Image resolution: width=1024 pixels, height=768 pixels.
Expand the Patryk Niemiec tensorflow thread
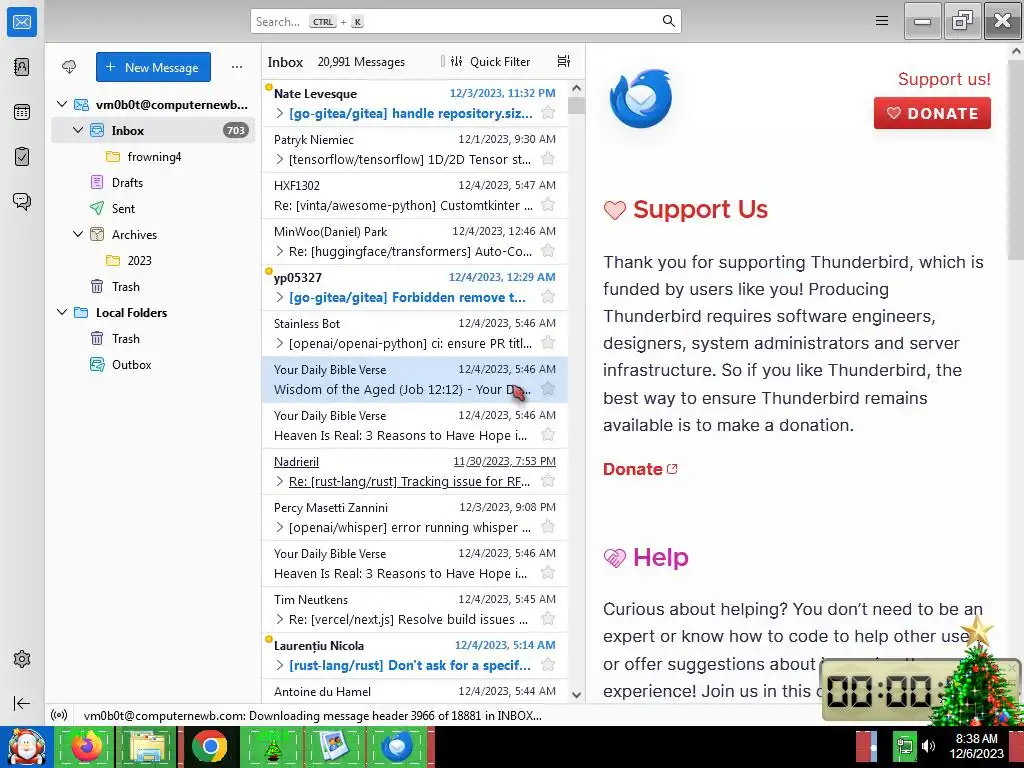280,159
